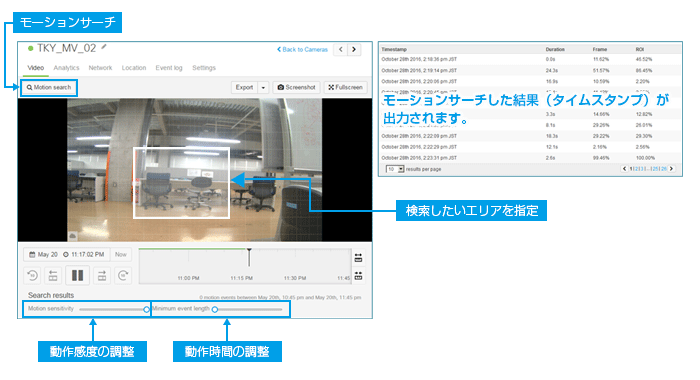Pause the video playback
The image size is (700, 380).
tap(78, 276)
